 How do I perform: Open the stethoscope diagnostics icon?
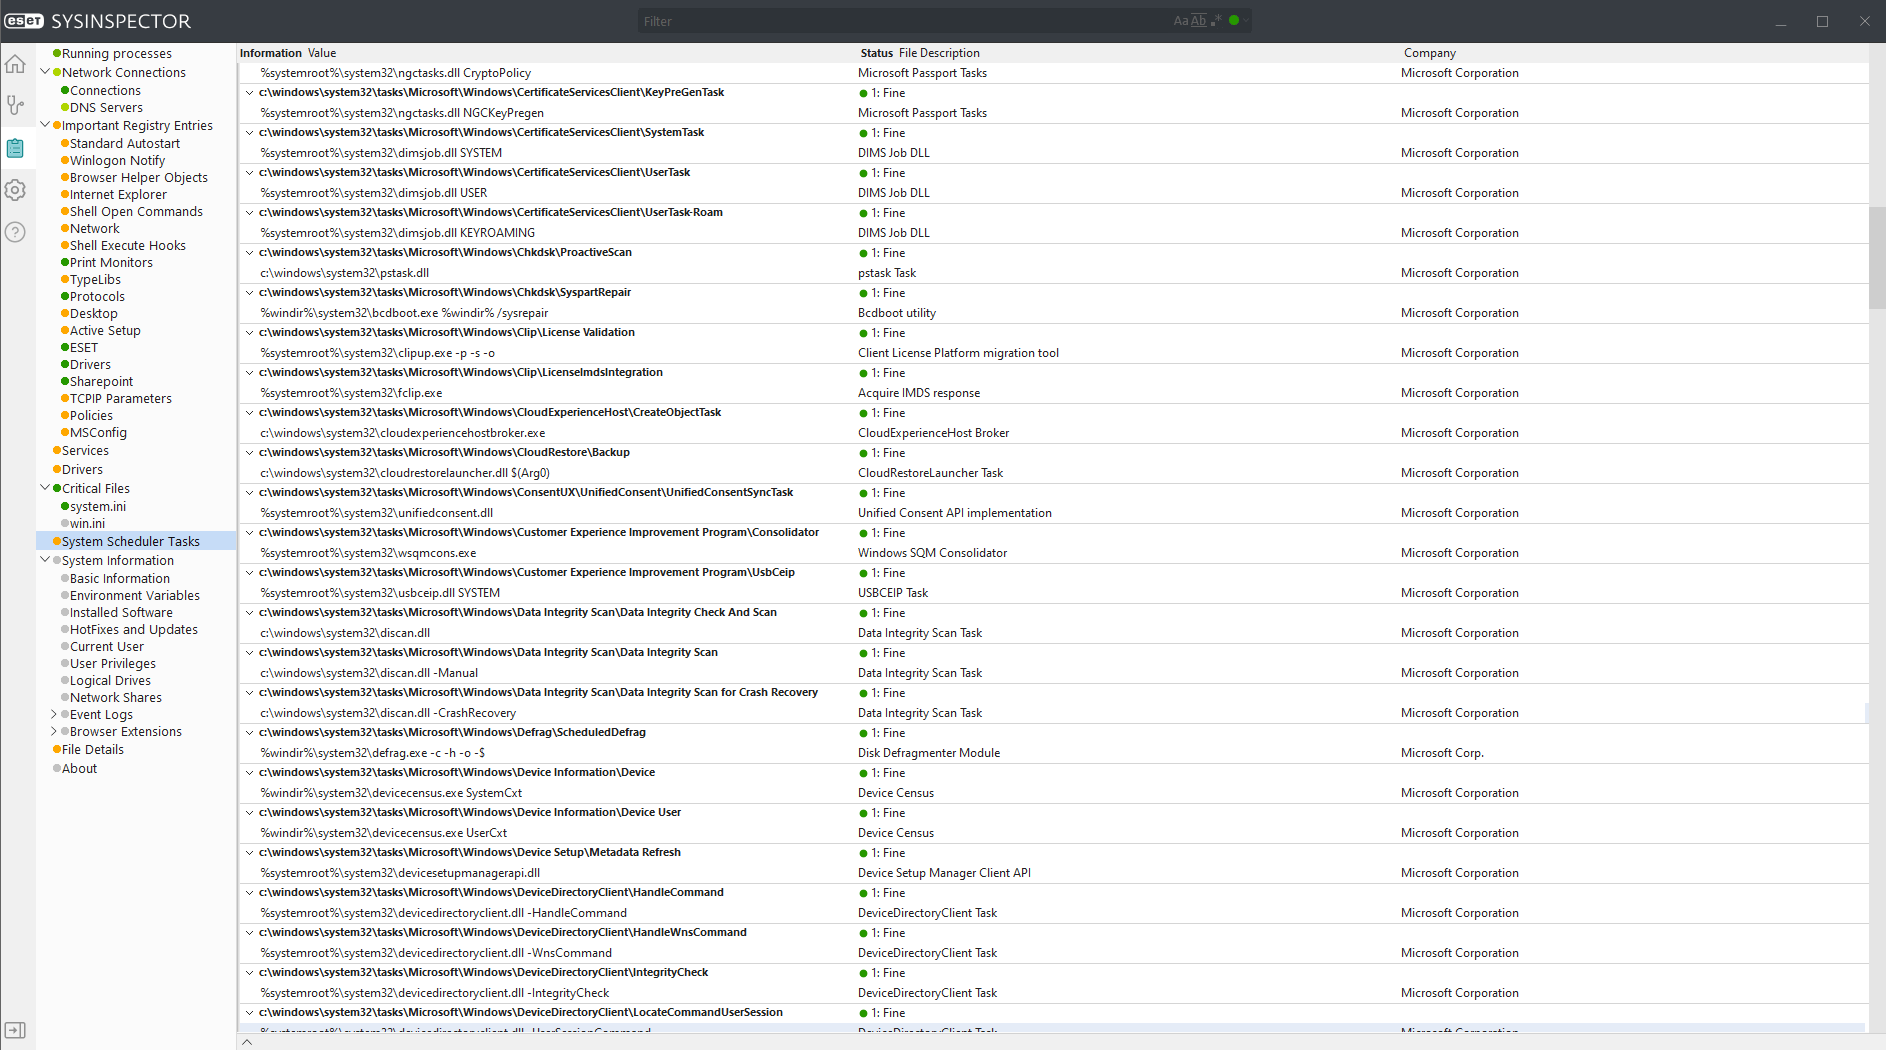[x=15, y=105]
